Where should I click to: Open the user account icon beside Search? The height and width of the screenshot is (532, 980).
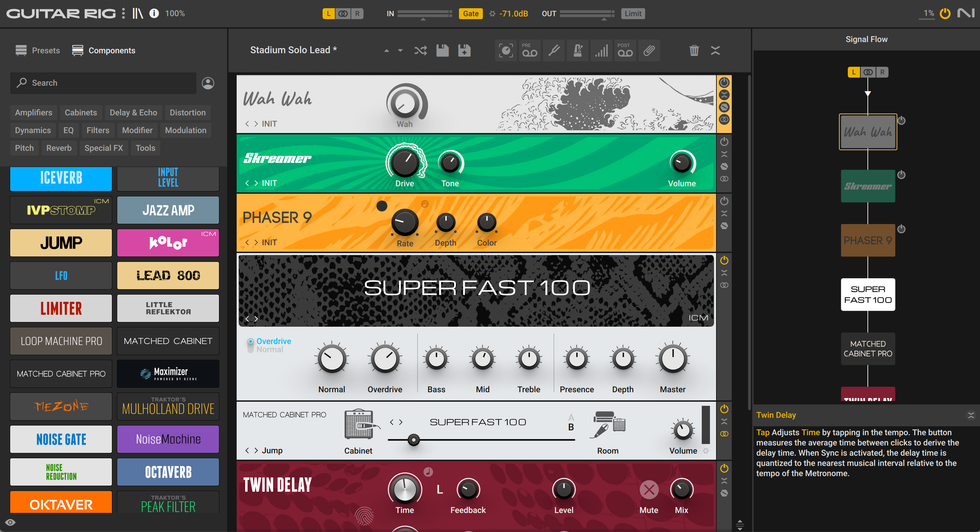tap(208, 83)
